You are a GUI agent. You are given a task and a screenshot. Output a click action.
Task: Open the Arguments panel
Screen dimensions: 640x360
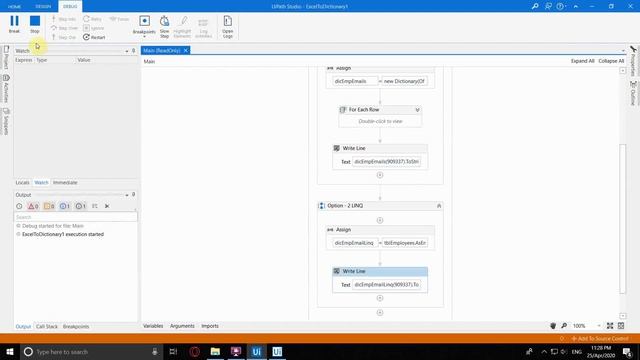click(x=182, y=326)
